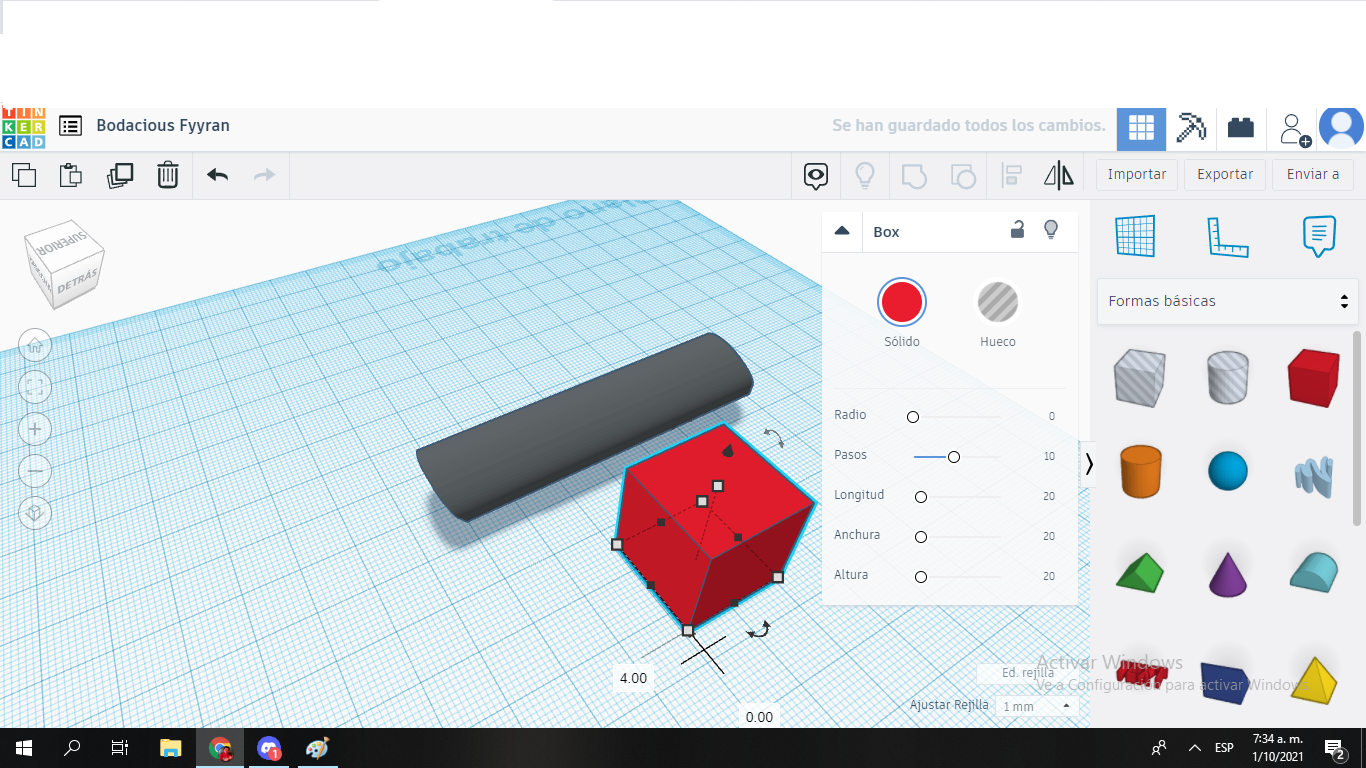Viewport: 1366px width, 768px height.
Task: Open the user profile avatar
Action: click(1341, 128)
